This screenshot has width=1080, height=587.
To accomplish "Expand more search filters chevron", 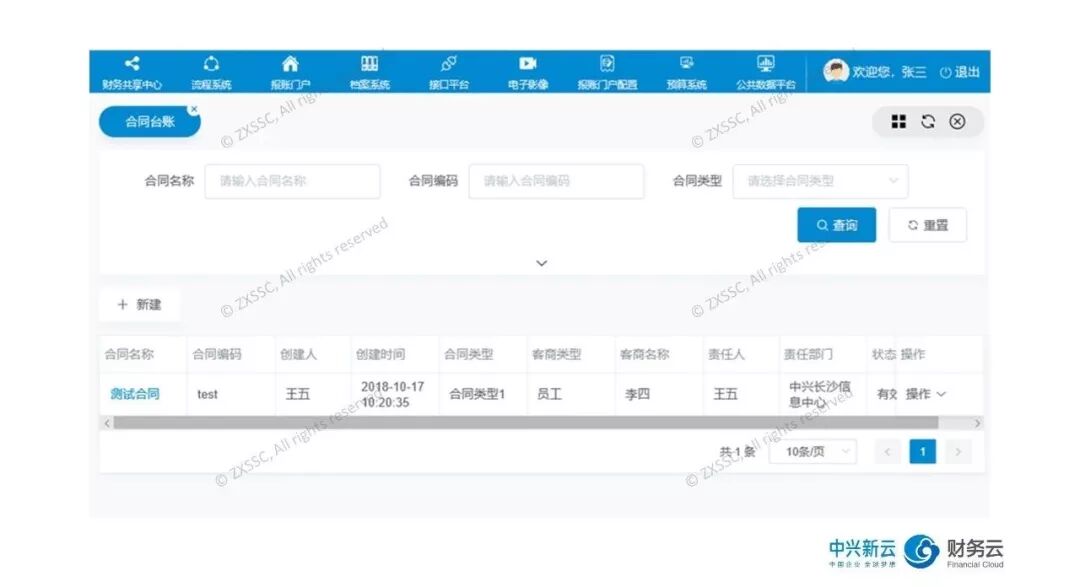I will tap(541, 263).
